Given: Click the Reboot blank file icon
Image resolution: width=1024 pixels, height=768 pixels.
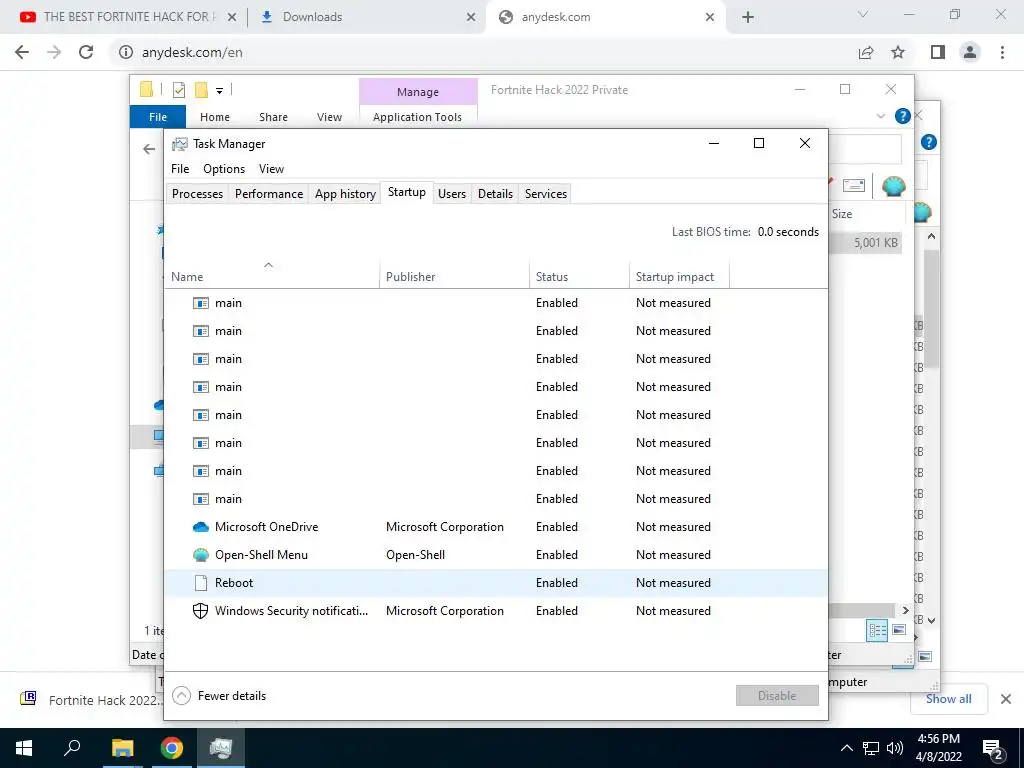Looking at the screenshot, I should (x=200, y=583).
